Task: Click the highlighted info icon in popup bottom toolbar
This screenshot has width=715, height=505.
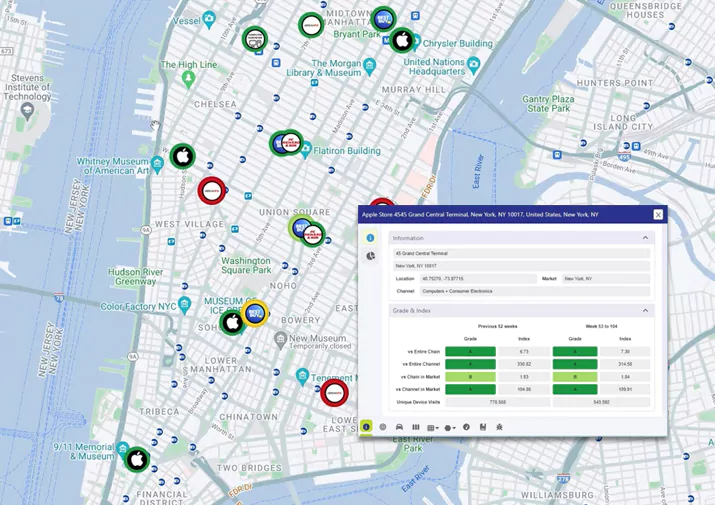Action: pyautogui.click(x=366, y=427)
